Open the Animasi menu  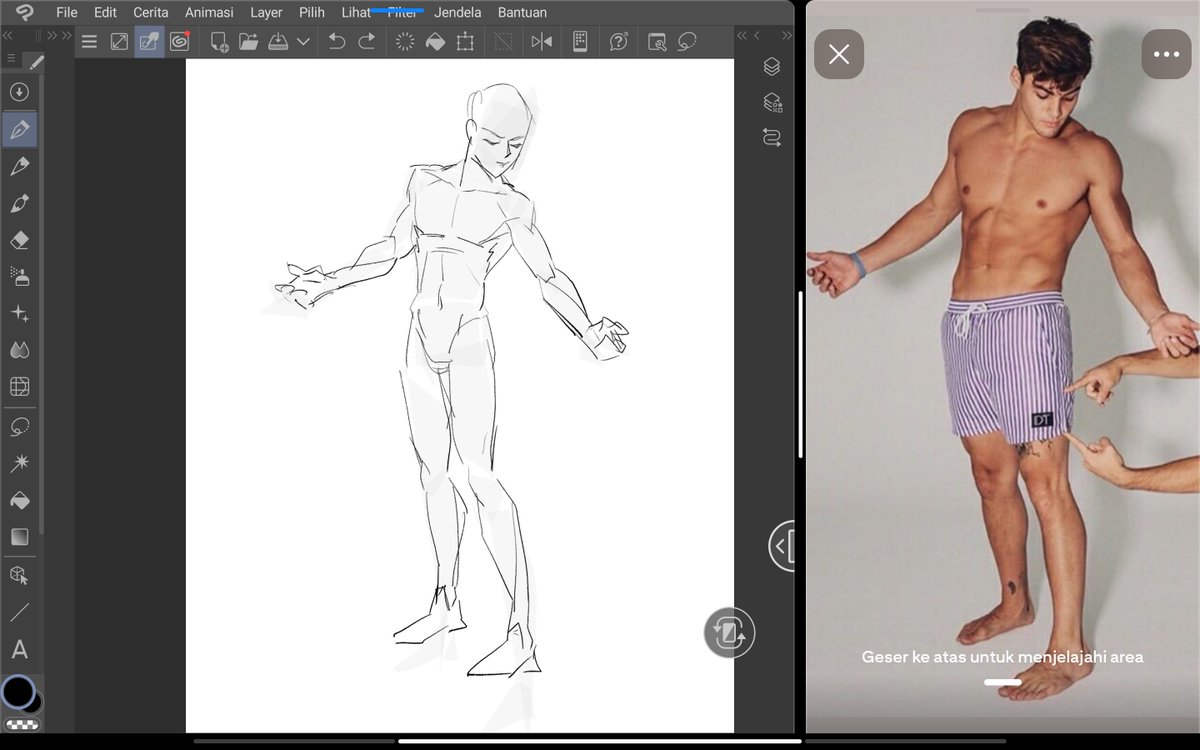[209, 13]
